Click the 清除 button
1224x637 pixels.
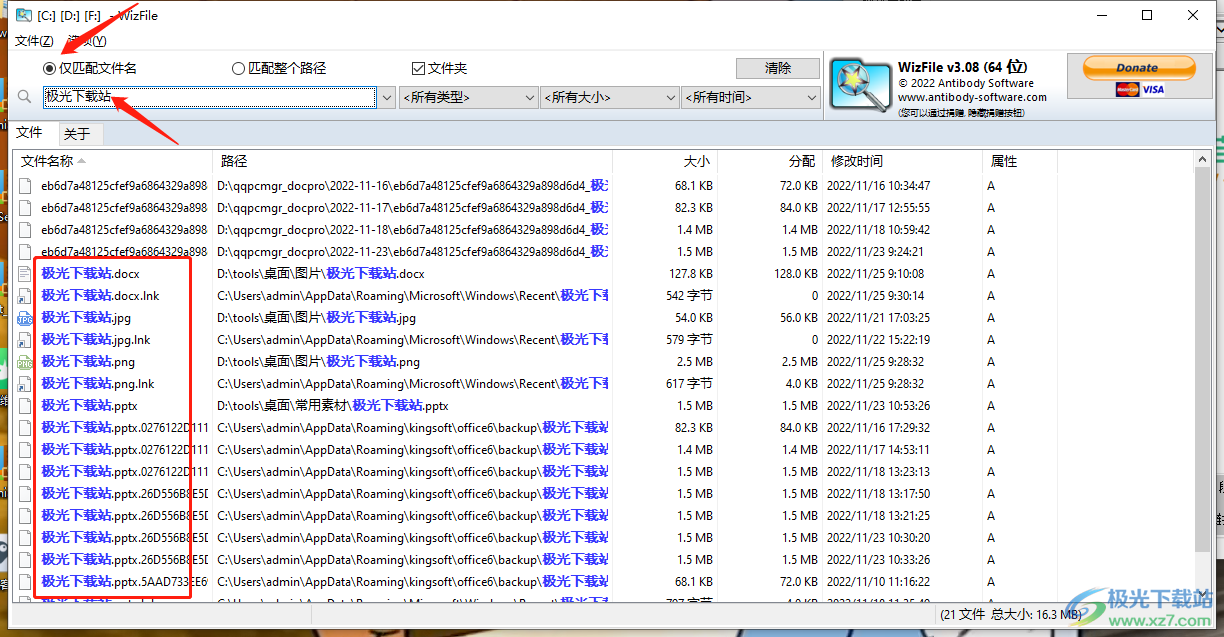pyautogui.click(x=778, y=68)
